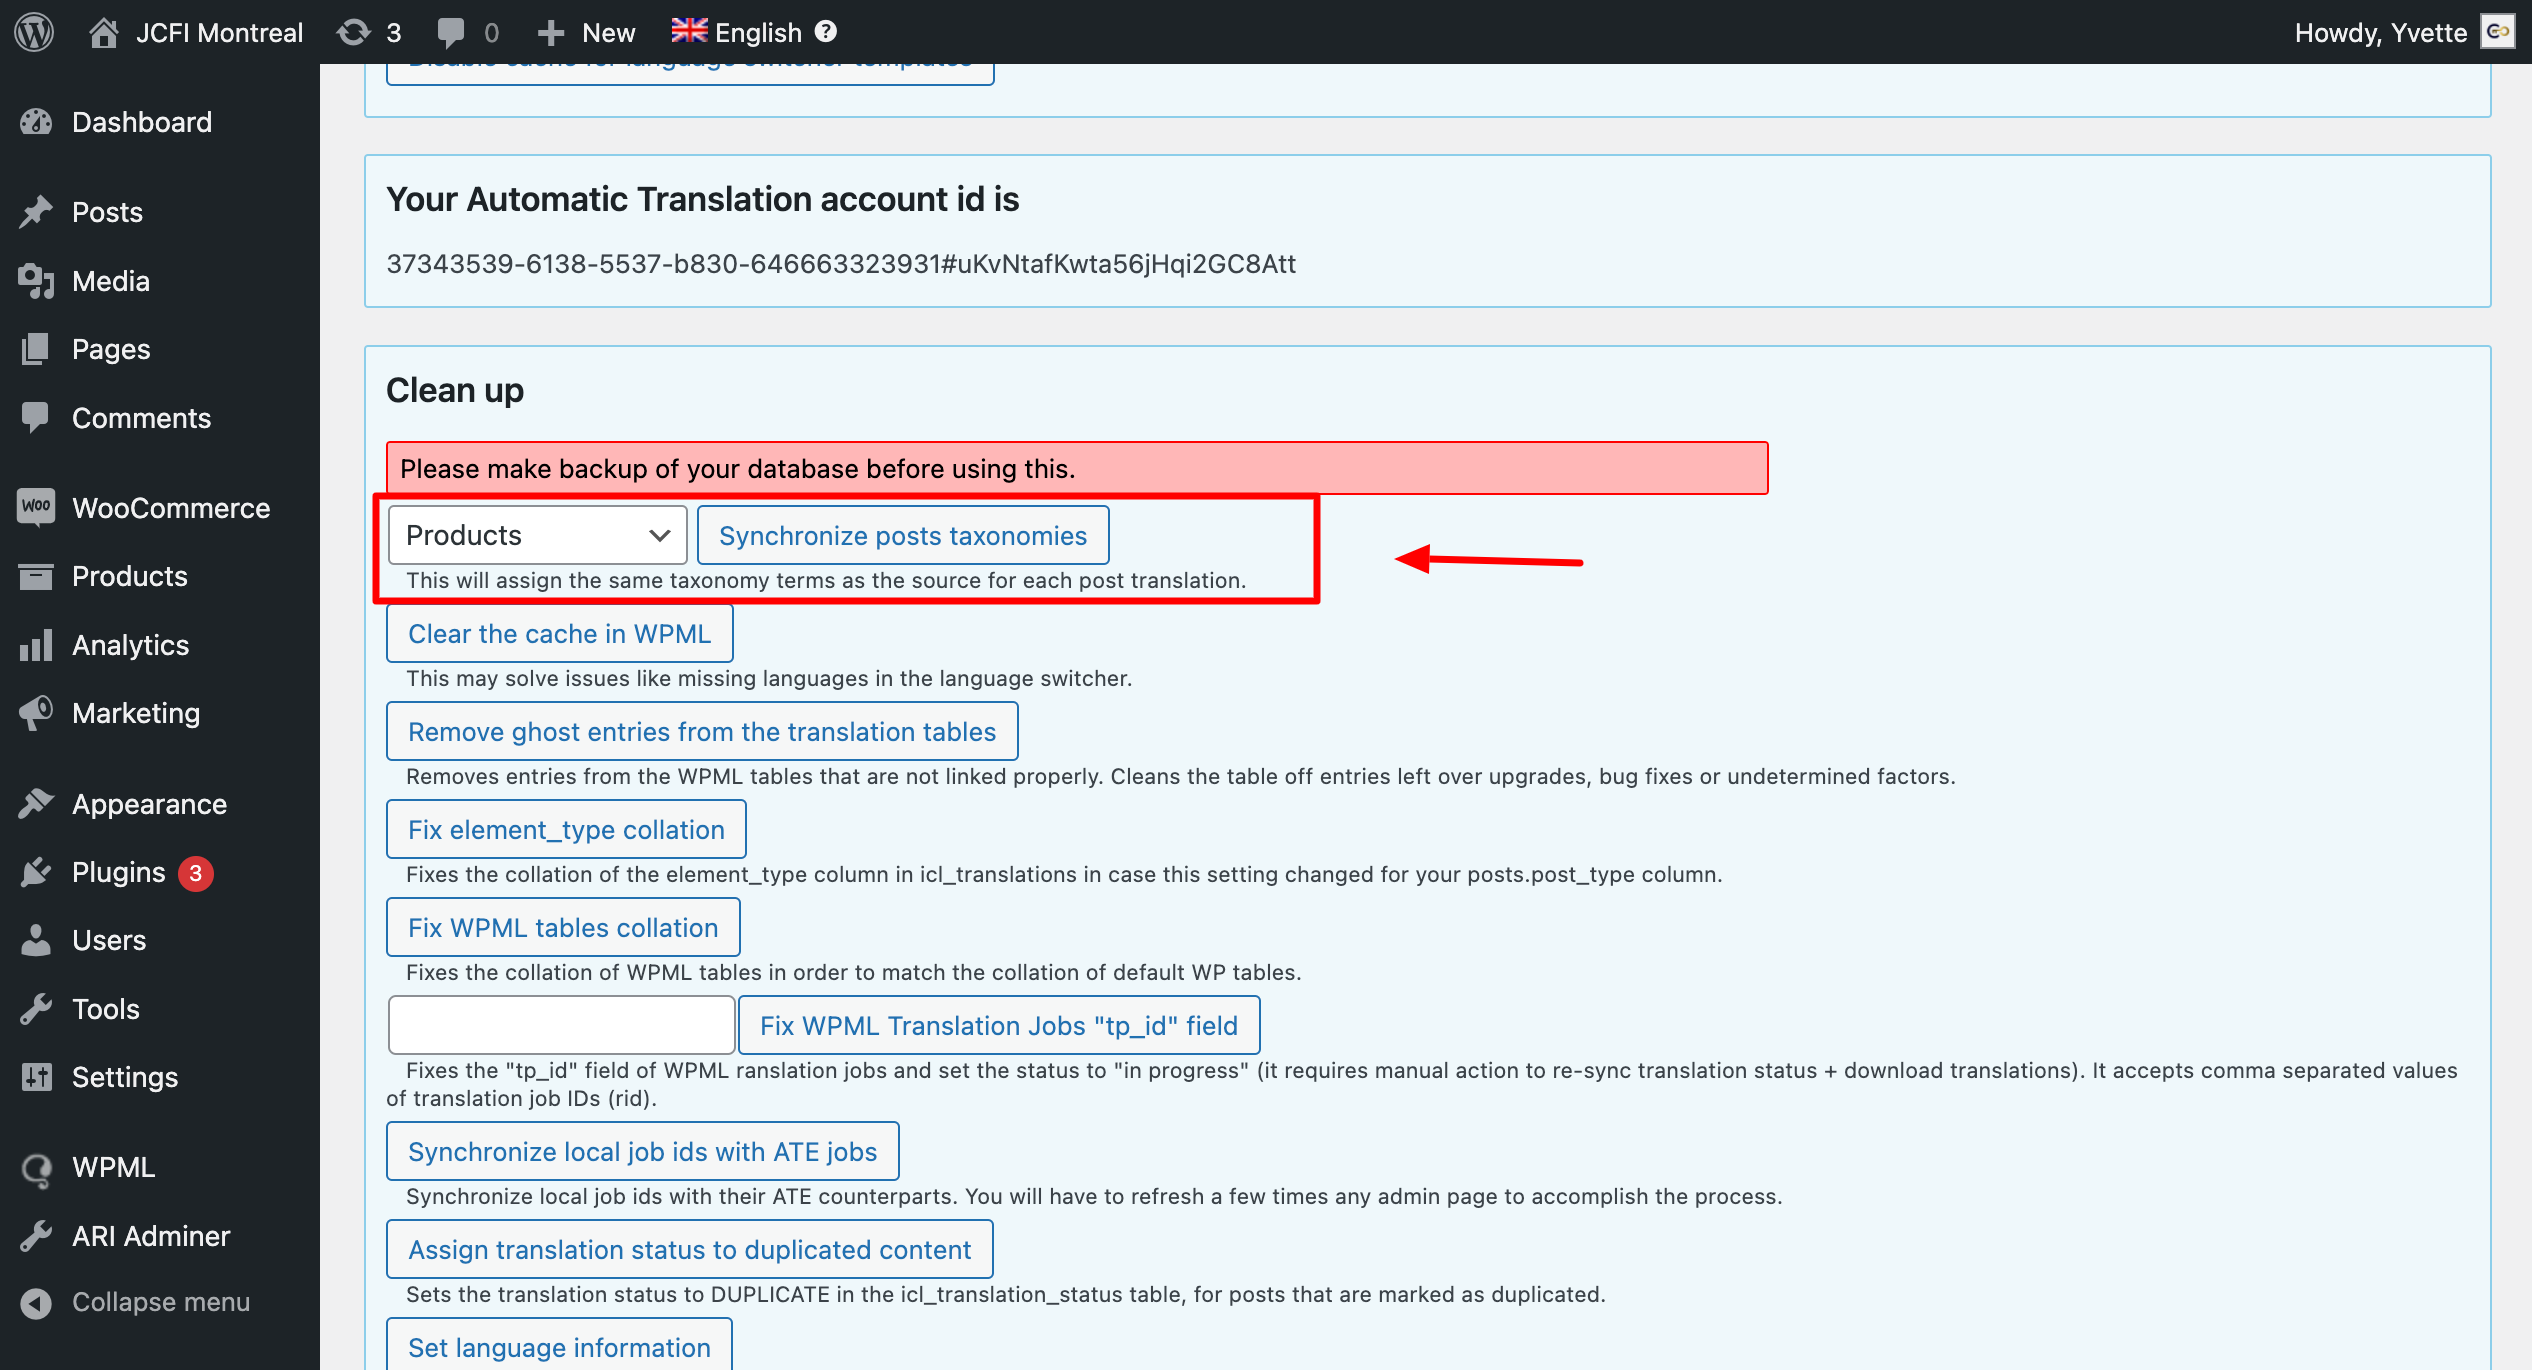Image resolution: width=2532 pixels, height=1370 pixels.
Task: Click Yvette's avatar in the admin bar
Action: pyautogui.click(x=2498, y=32)
